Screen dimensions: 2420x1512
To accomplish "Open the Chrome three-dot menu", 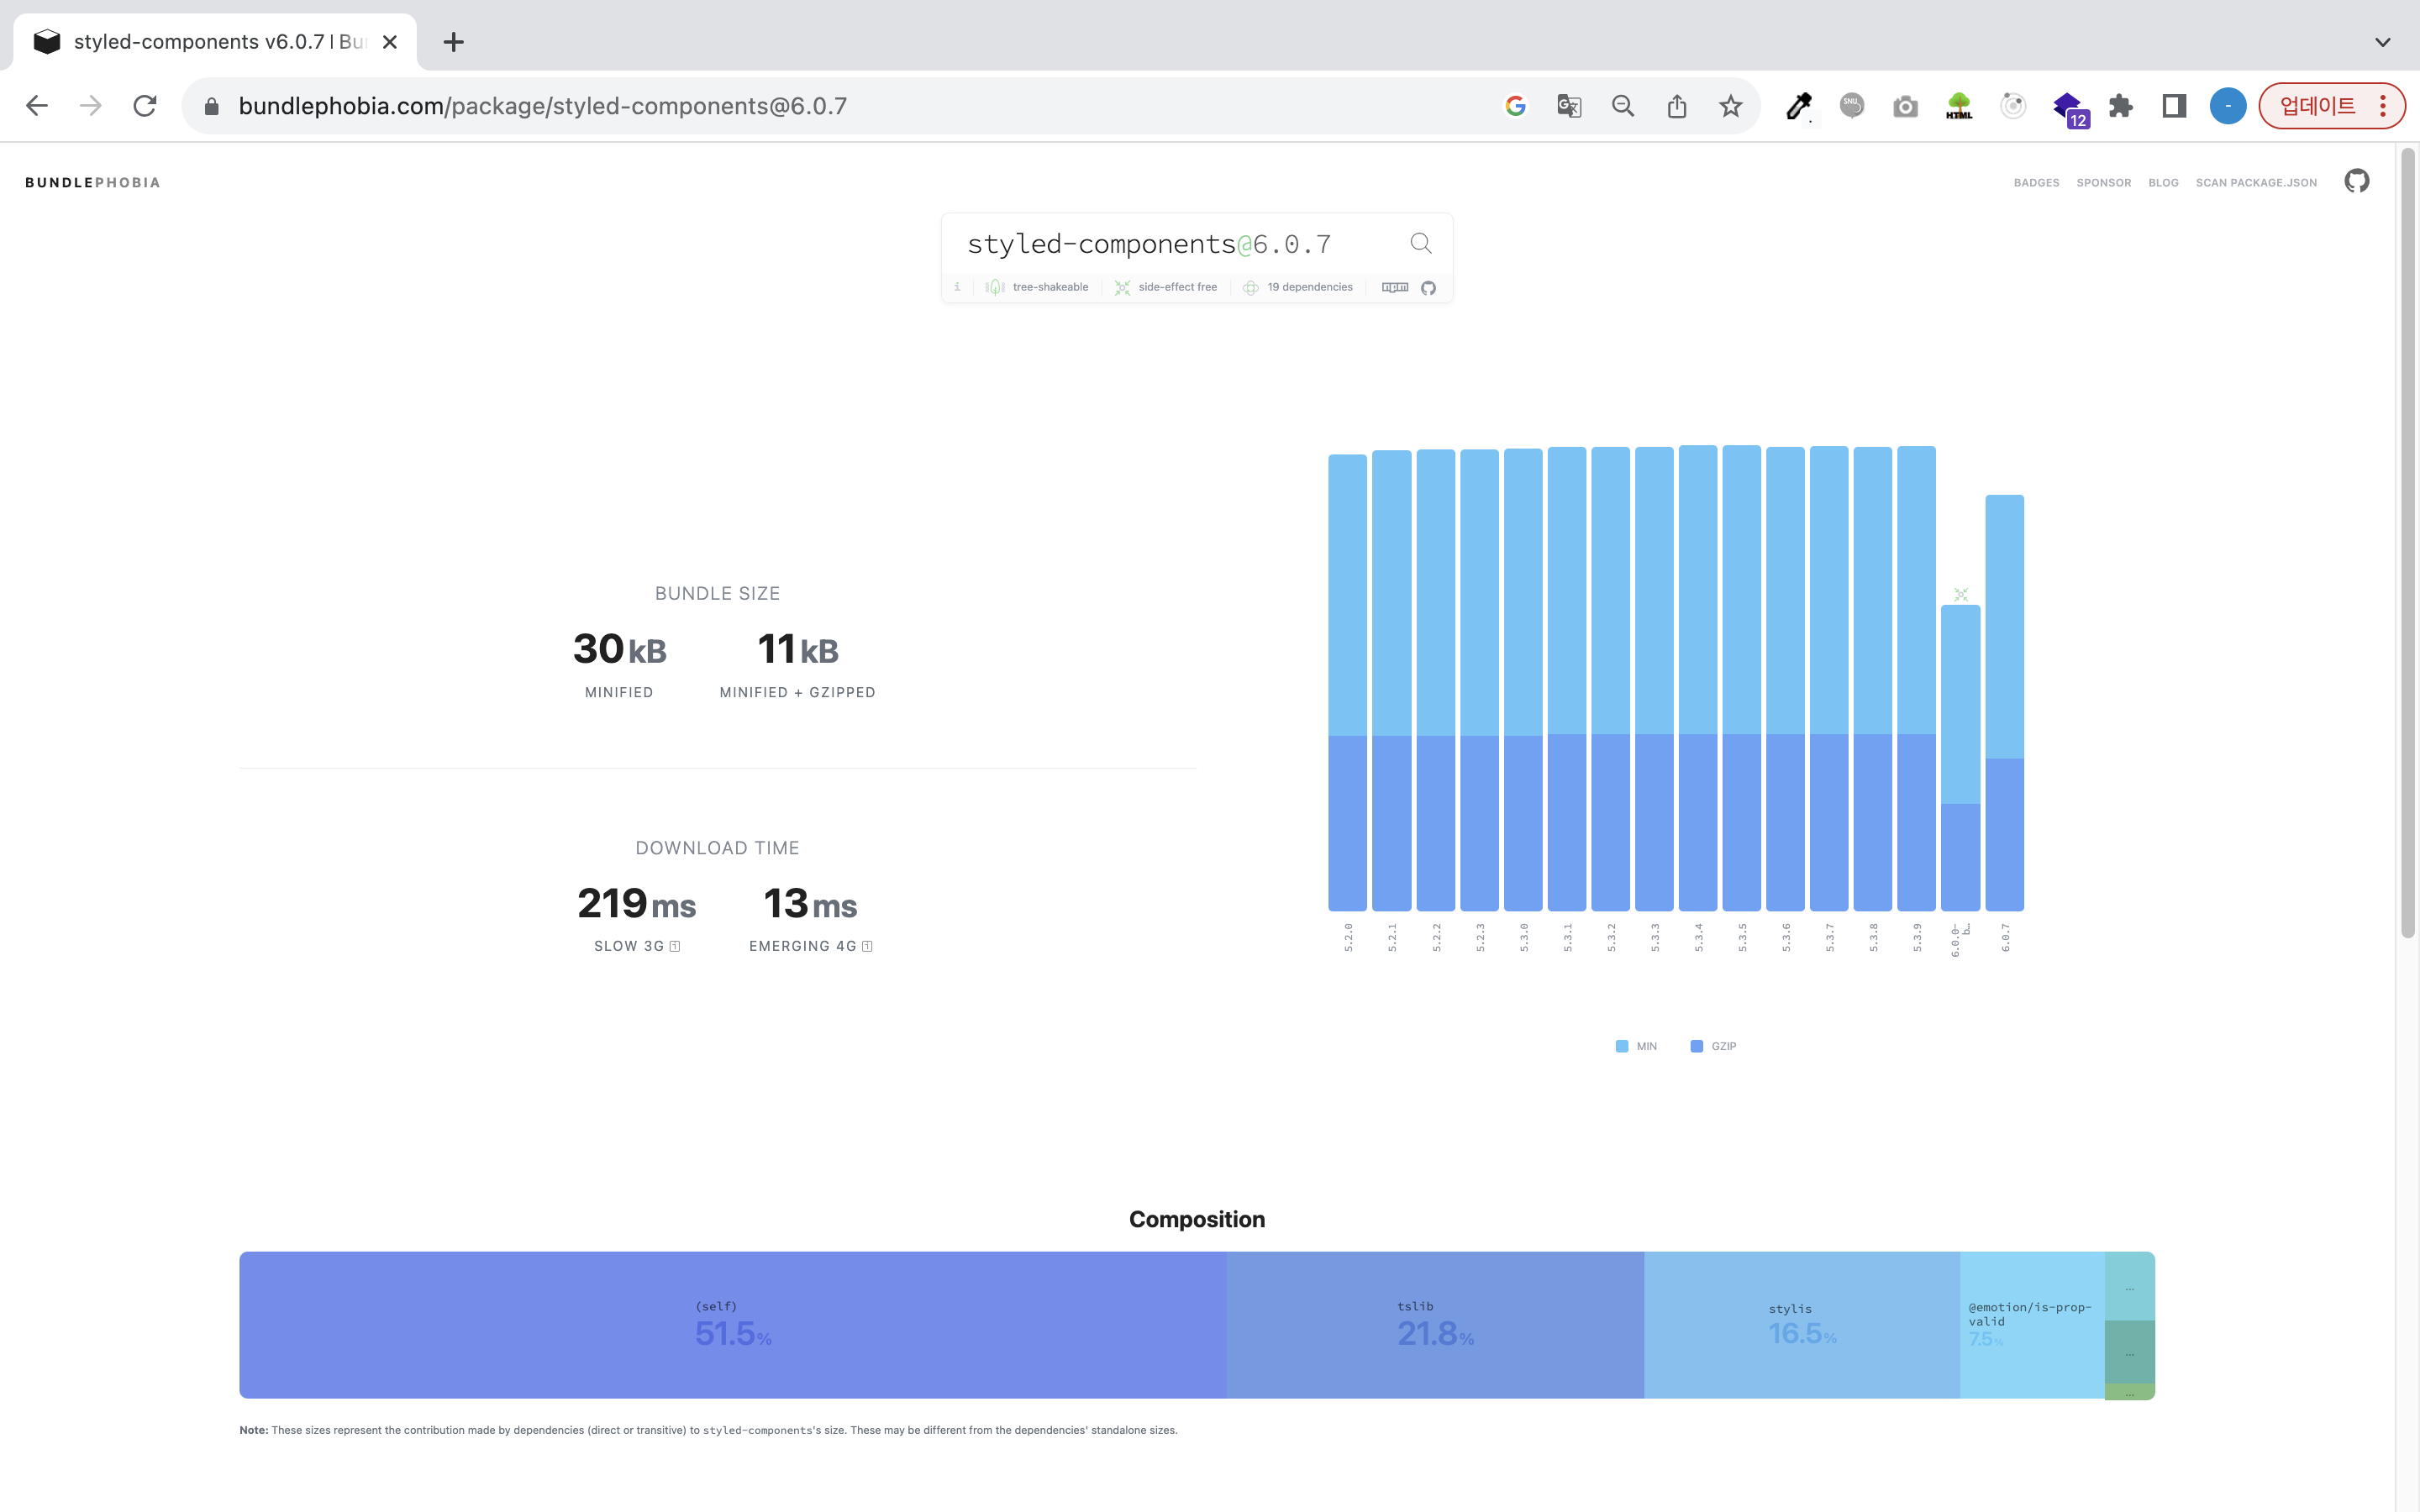I will click(x=2383, y=106).
